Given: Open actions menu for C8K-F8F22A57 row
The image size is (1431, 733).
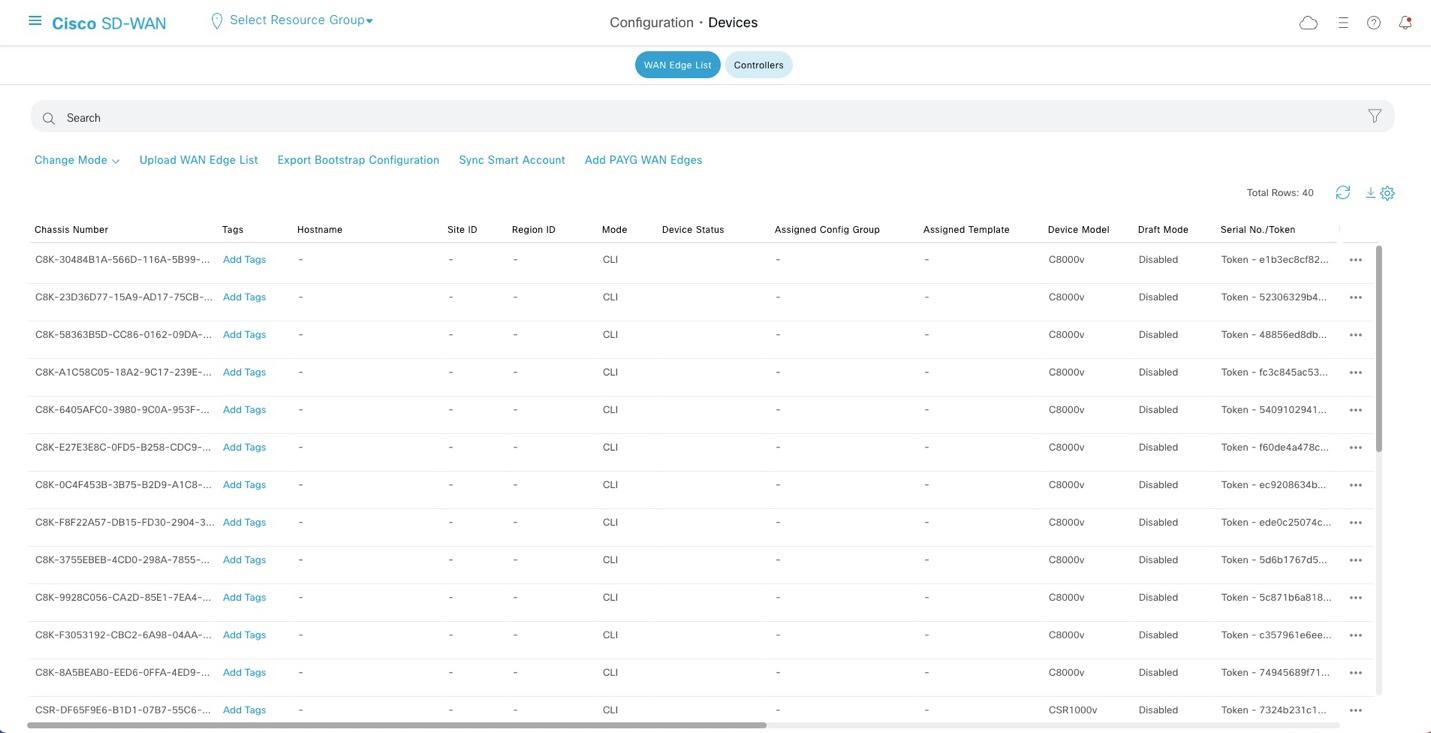Looking at the screenshot, I should point(1355,522).
